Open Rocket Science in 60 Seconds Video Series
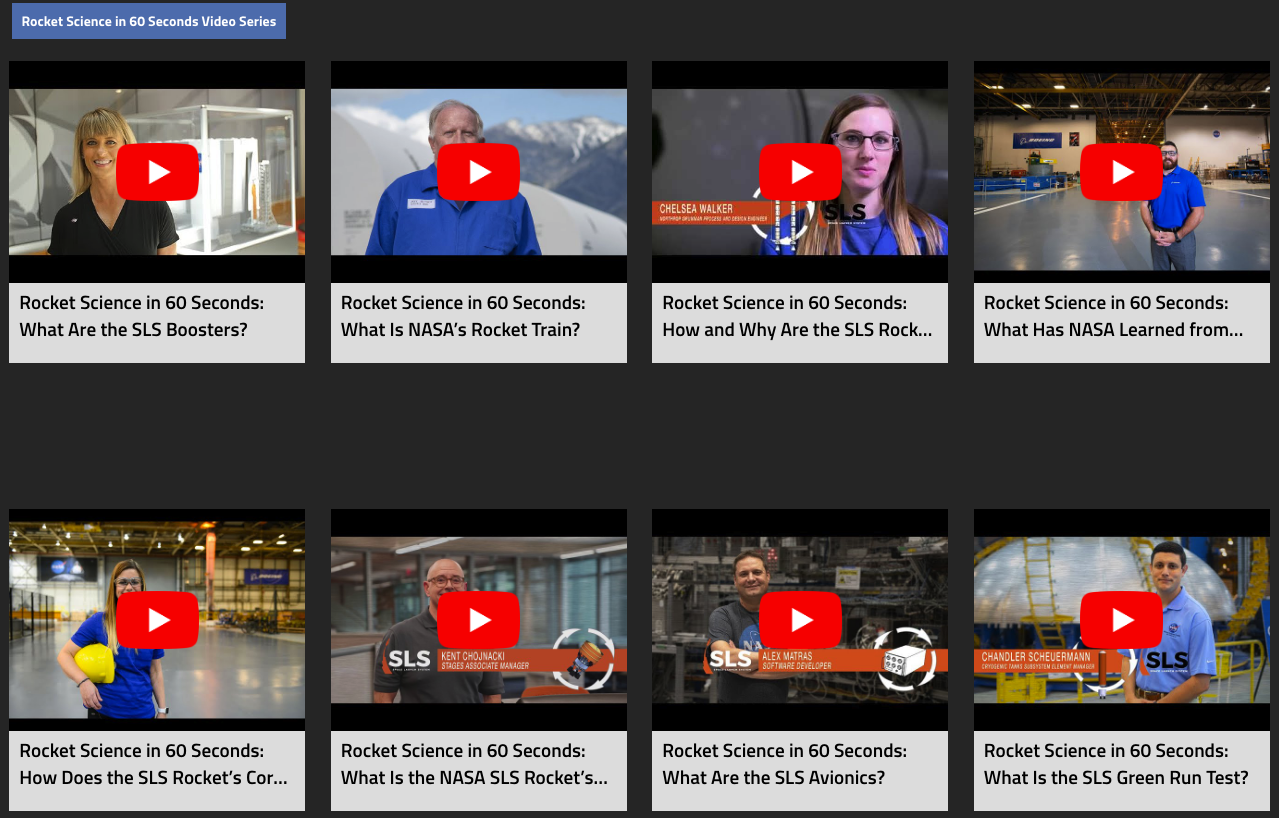Image resolution: width=1279 pixels, height=818 pixels. click(x=149, y=21)
